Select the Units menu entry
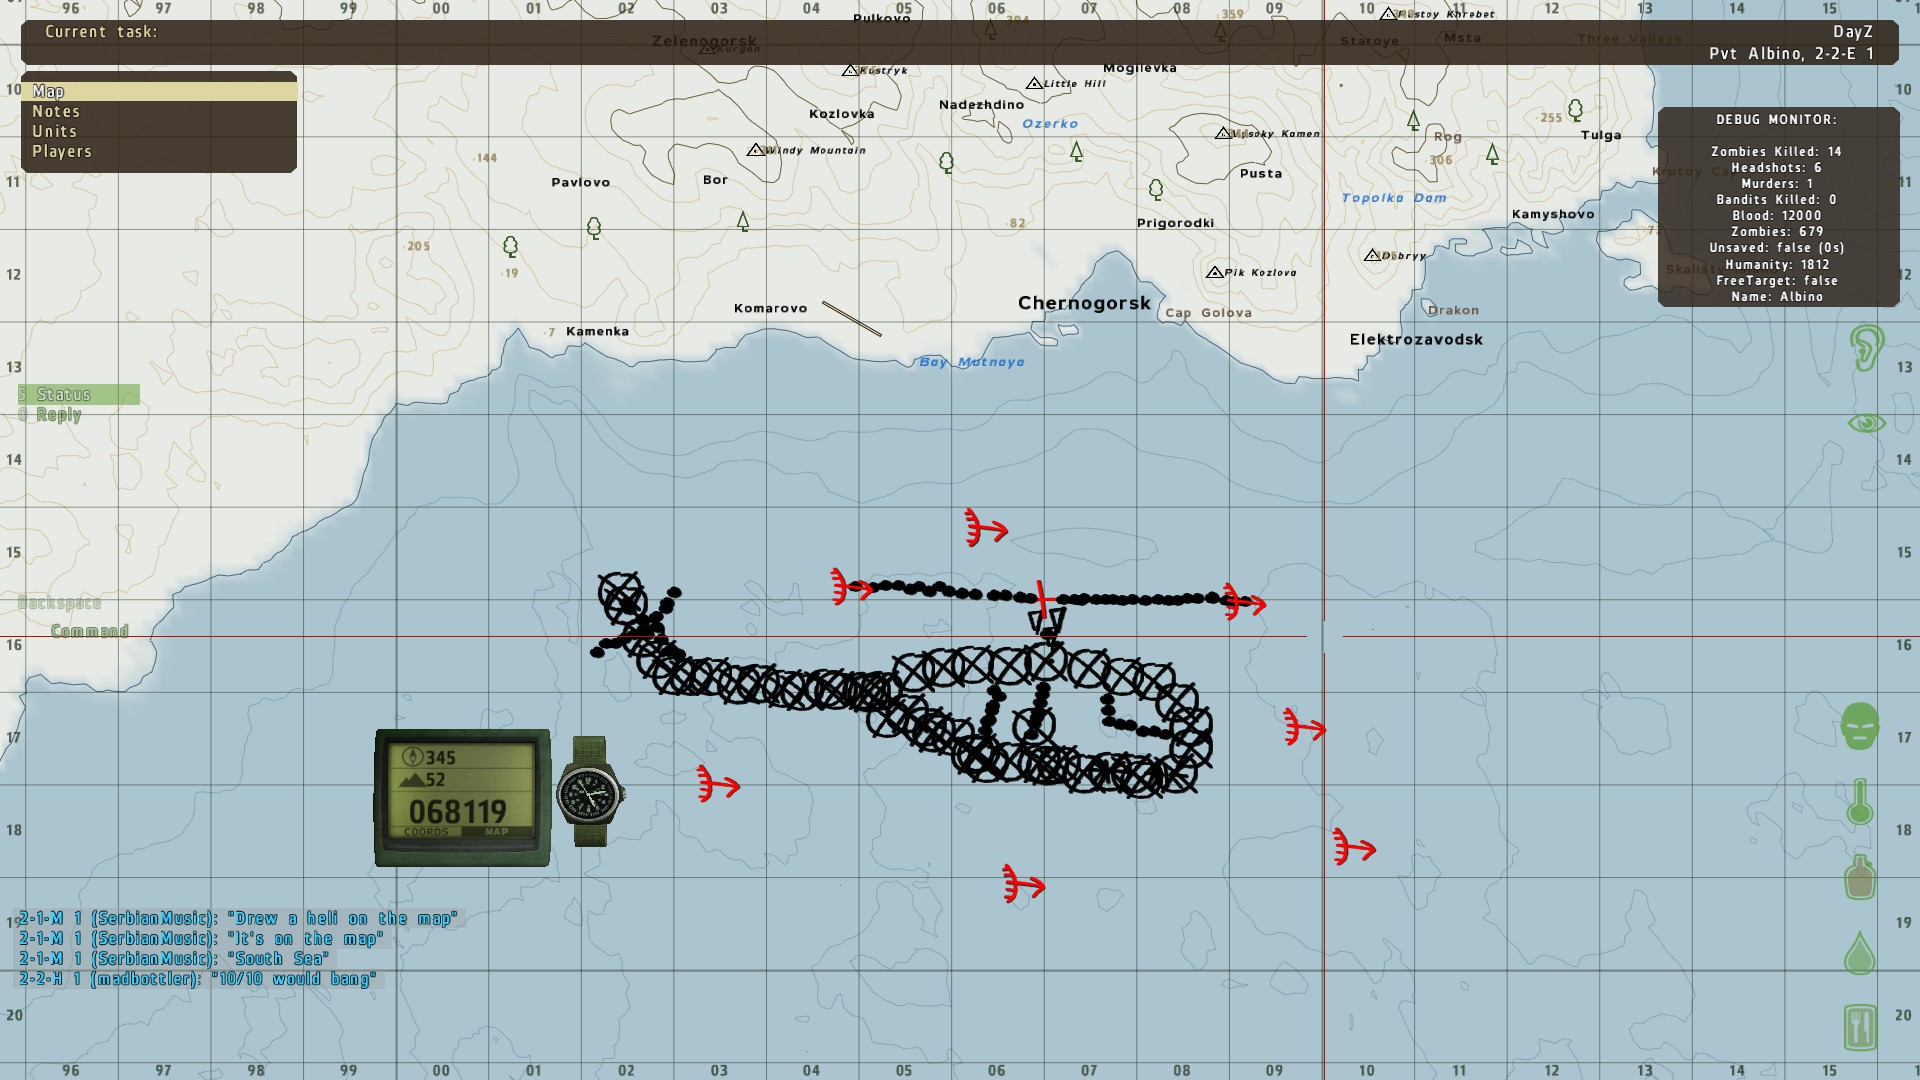1920x1080 pixels. point(54,132)
